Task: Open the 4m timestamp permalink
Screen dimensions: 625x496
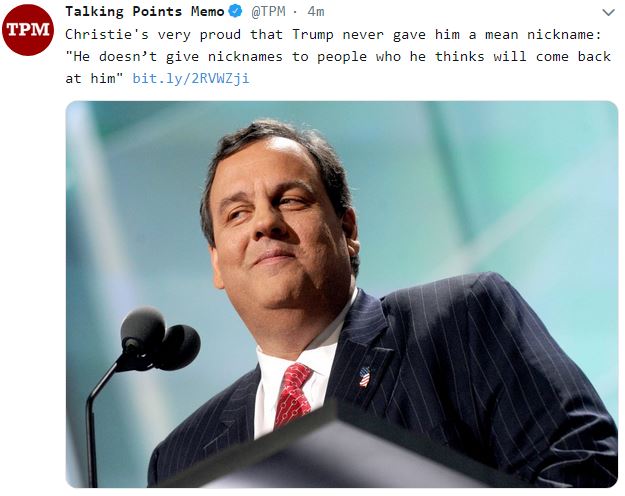Action: pyautogui.click(x=316, y=12)
